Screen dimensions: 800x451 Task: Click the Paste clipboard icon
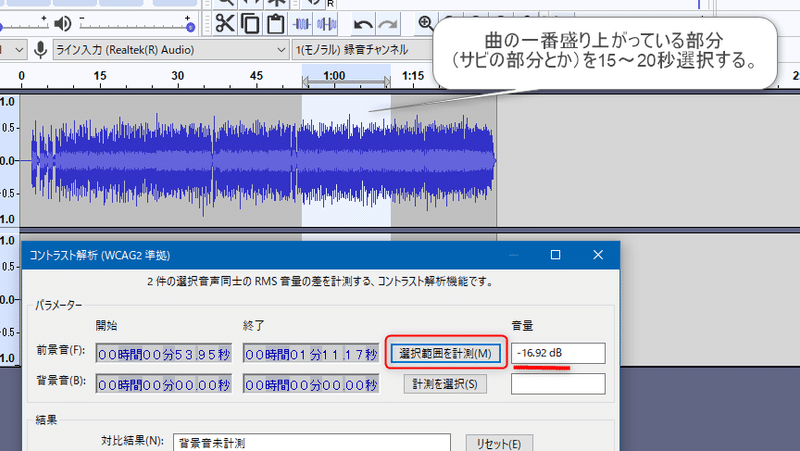276,23
